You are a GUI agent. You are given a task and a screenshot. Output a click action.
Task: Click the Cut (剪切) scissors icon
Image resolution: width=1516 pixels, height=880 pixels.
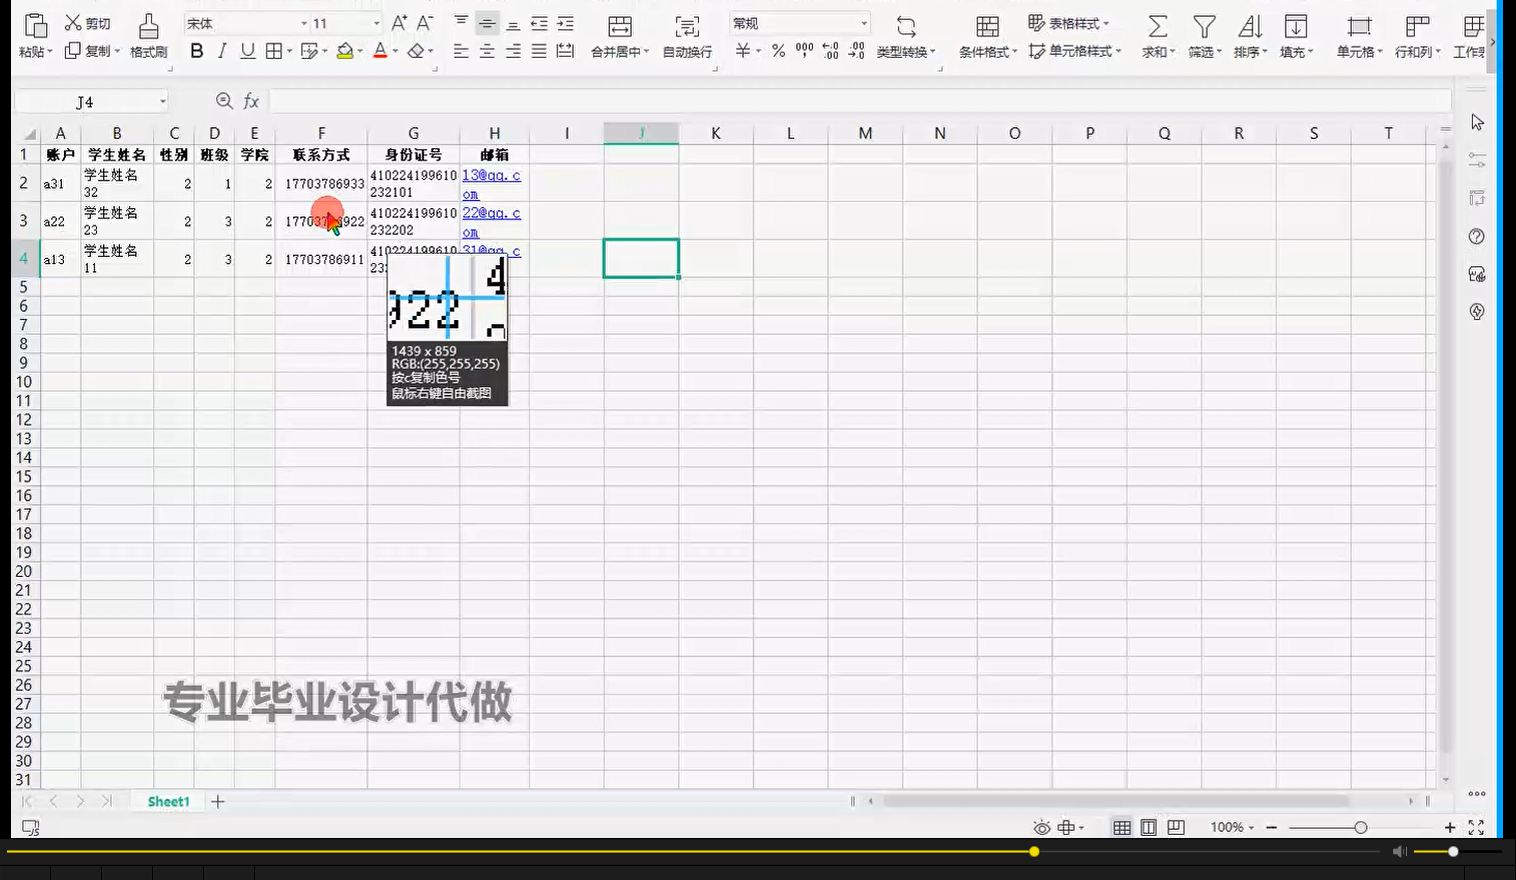click(x=71, y=22)
